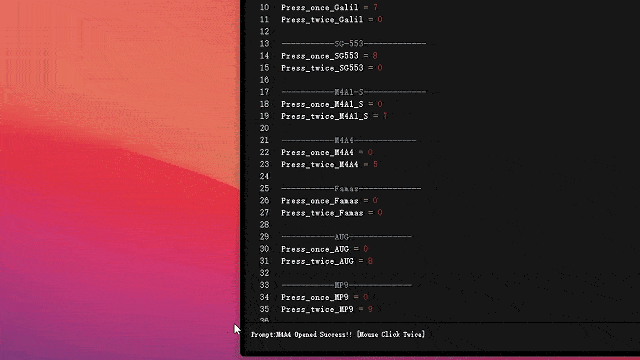
Task: Select the Famas section header comment
Action: click(351, 188)
